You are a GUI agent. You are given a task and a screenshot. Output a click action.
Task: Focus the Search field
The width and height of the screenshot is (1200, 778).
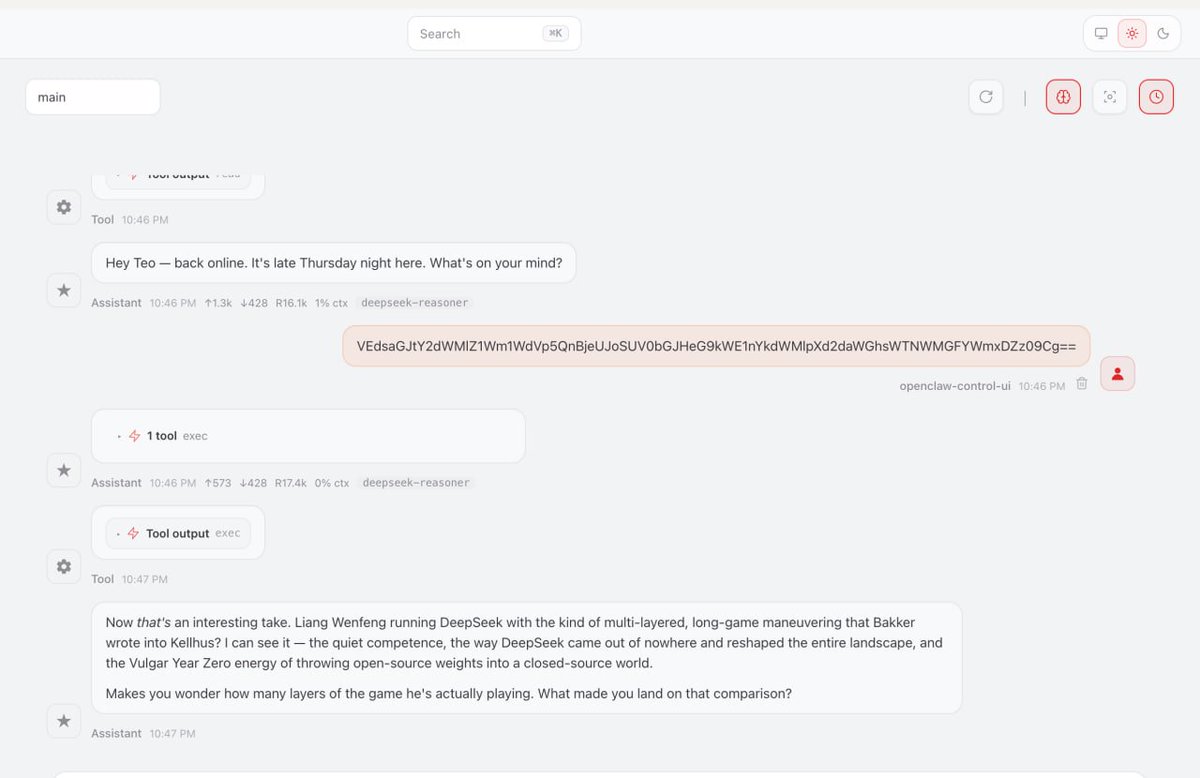click(494, 33)
